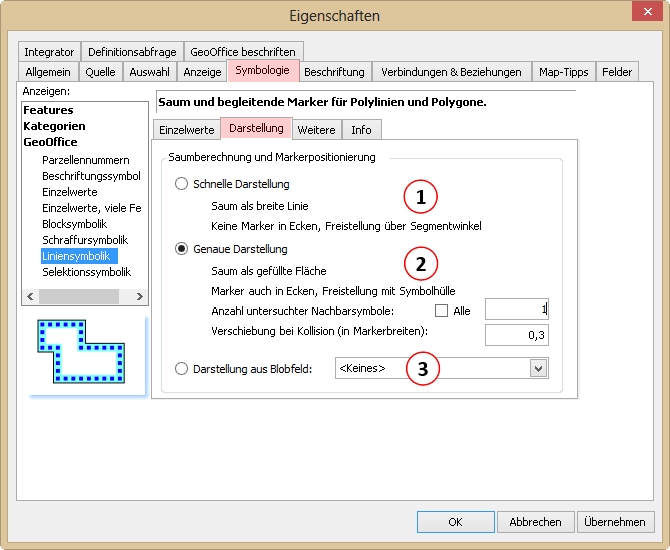Open the Blobfeld dropdown showing <Keines>
The height and width of the screenshot is (550, 670).
pyautogui.click(x=441, y=369)
